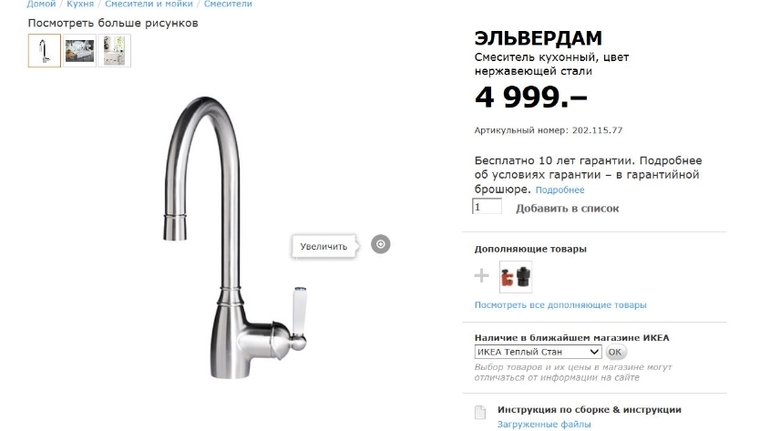Click the plus icon under Дополняющие товары
The height and width of the screenshot is (431, 770).
481,276
